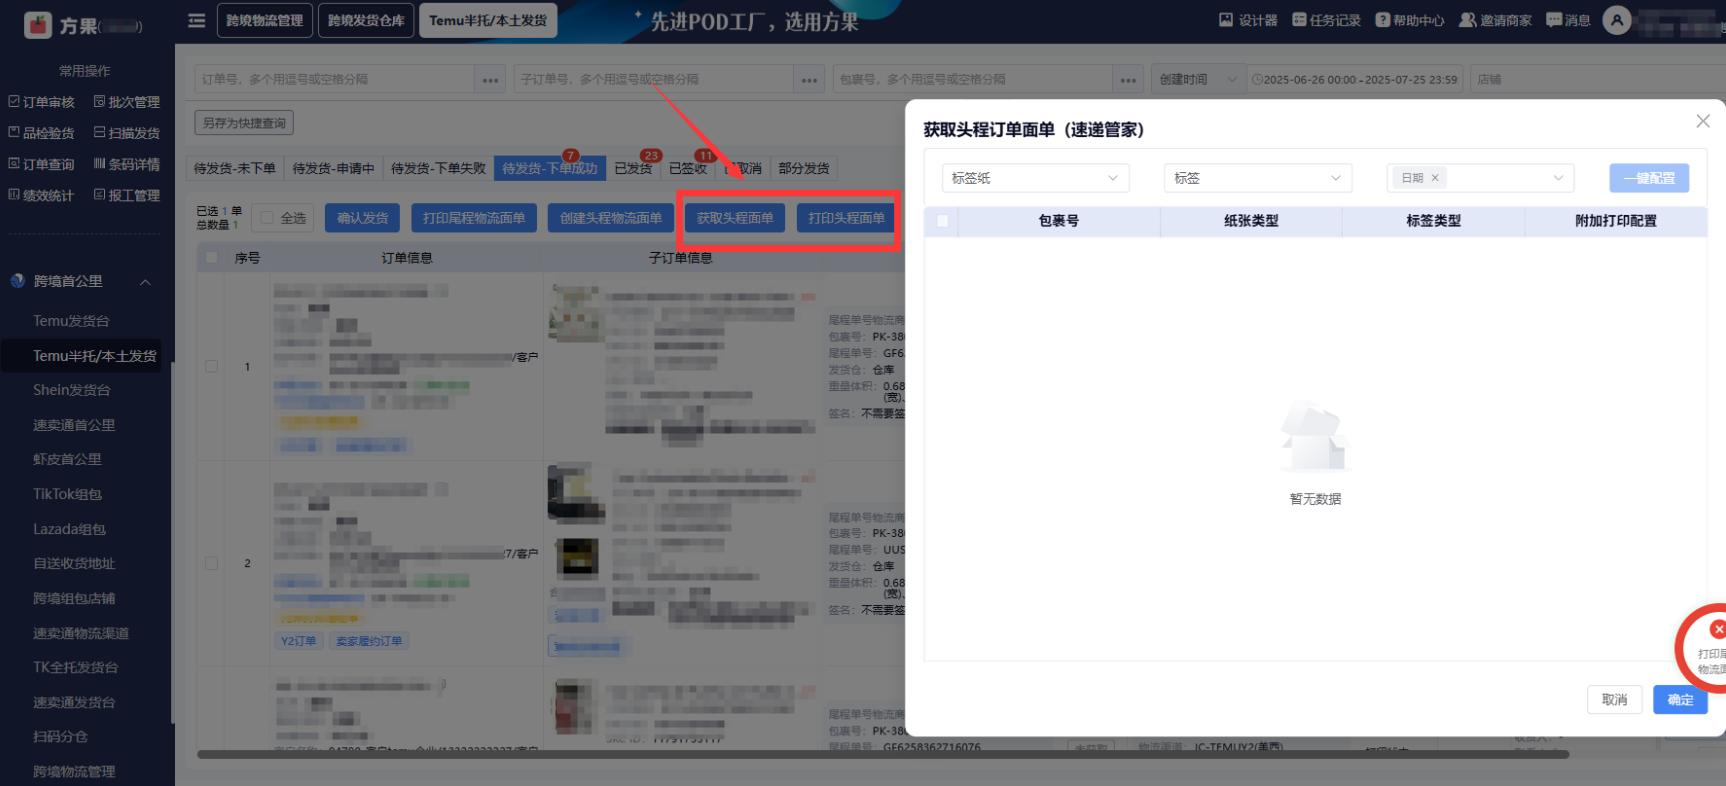Click 另存为快捷查询 button
This screenshot has width=1726, height=786.
(x=244, y=123)
